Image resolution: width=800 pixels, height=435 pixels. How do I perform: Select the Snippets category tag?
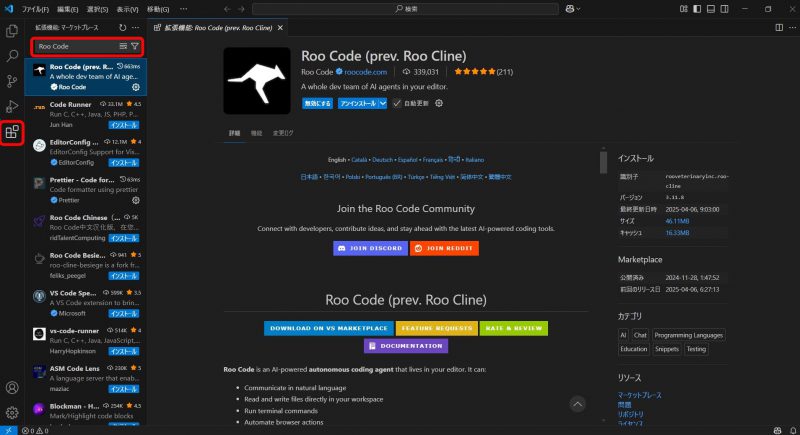(x=666, y=349)
